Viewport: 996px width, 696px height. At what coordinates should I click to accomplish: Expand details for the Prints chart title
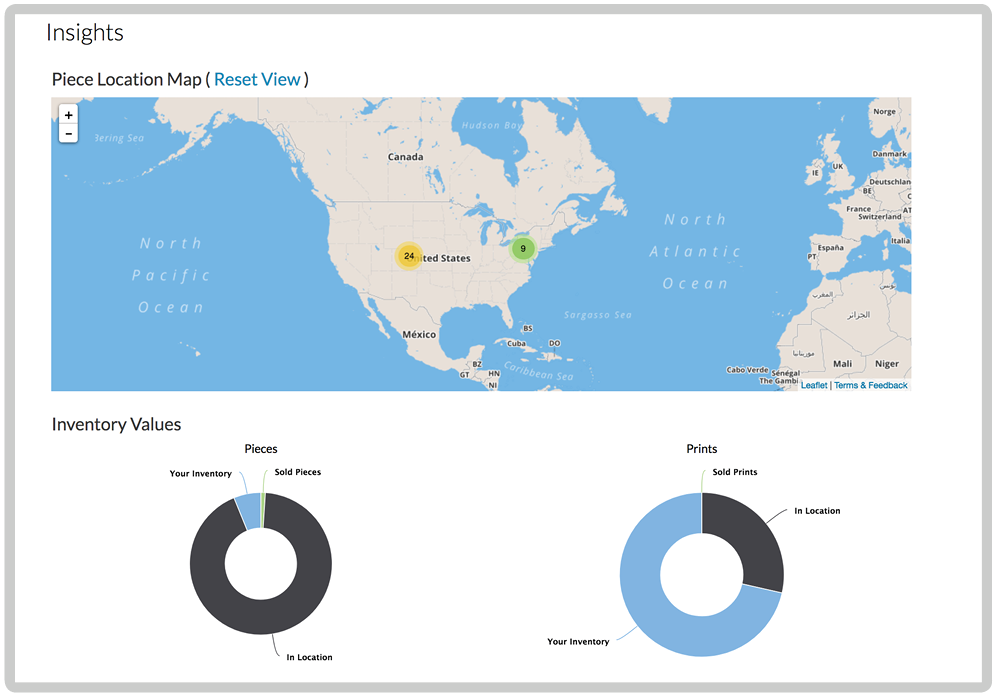(x=700, y=448)
